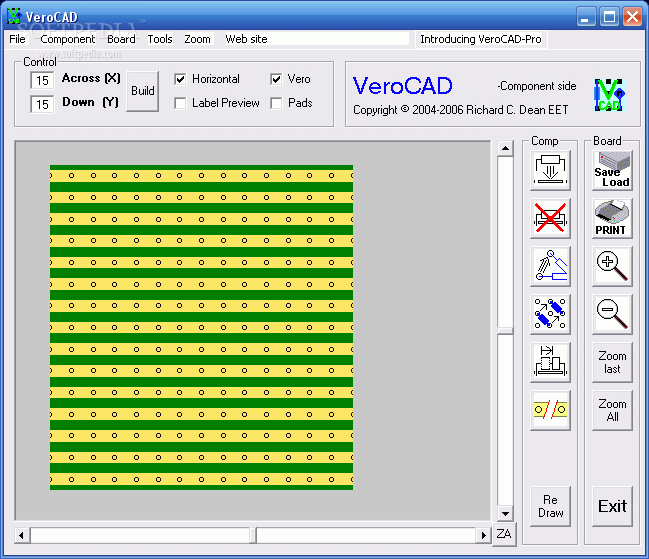Open the File menu

click(x=17, y=39)
